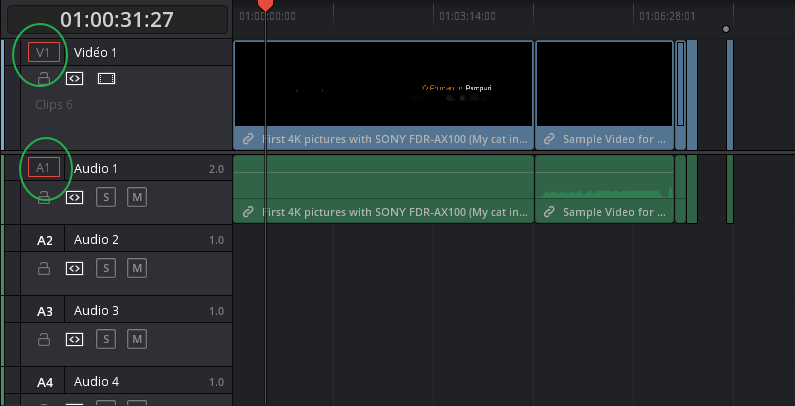795x406 pixels.
Task: Click the gray marker dot on the ruler
Action: pyautogui.click(x=726, y=29)
